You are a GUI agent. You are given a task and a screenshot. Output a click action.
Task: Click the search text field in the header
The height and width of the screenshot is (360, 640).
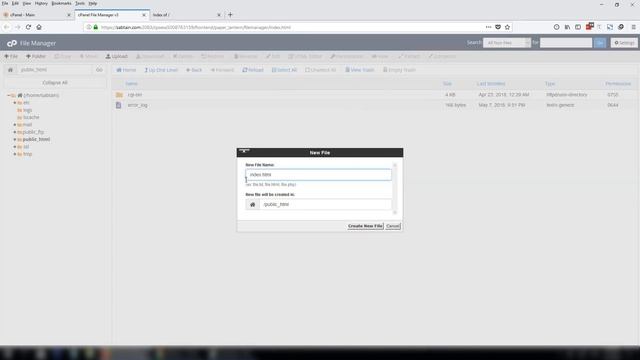tap(566, 42)
